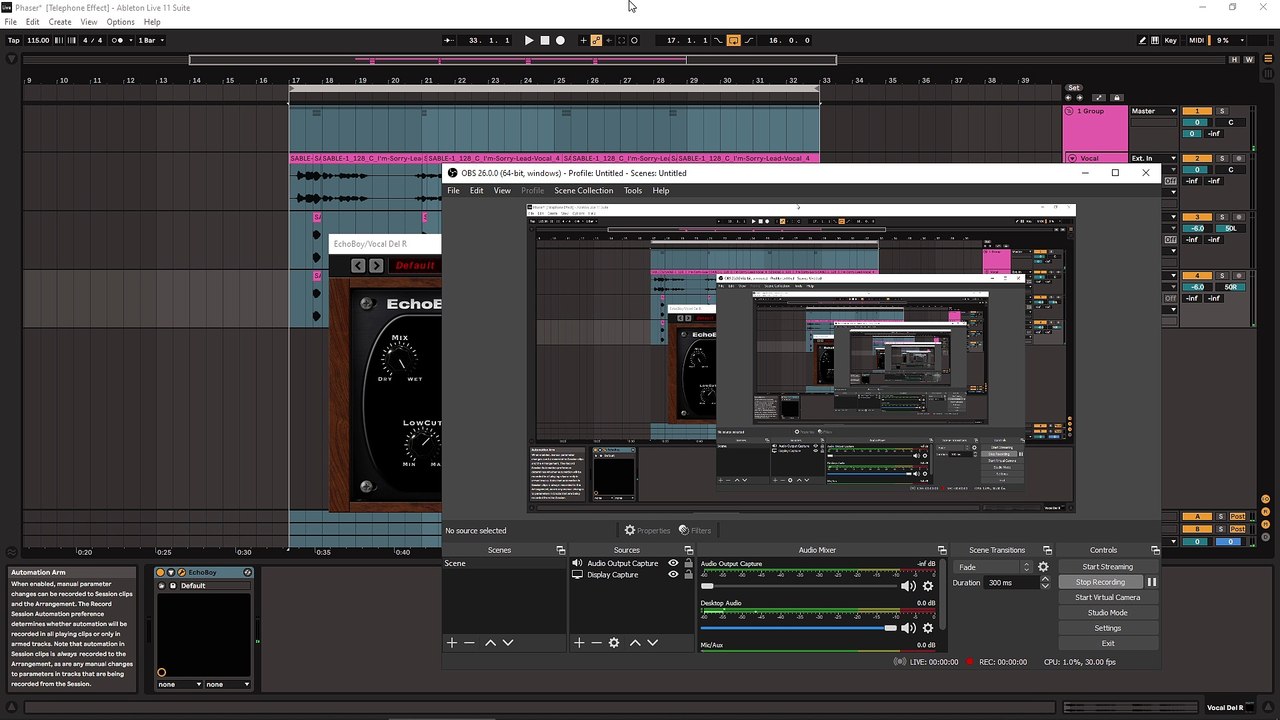Viewport: 1280px width, 720px height.
Task: Open the Fade transition dropdown
Action: point(992,567)
